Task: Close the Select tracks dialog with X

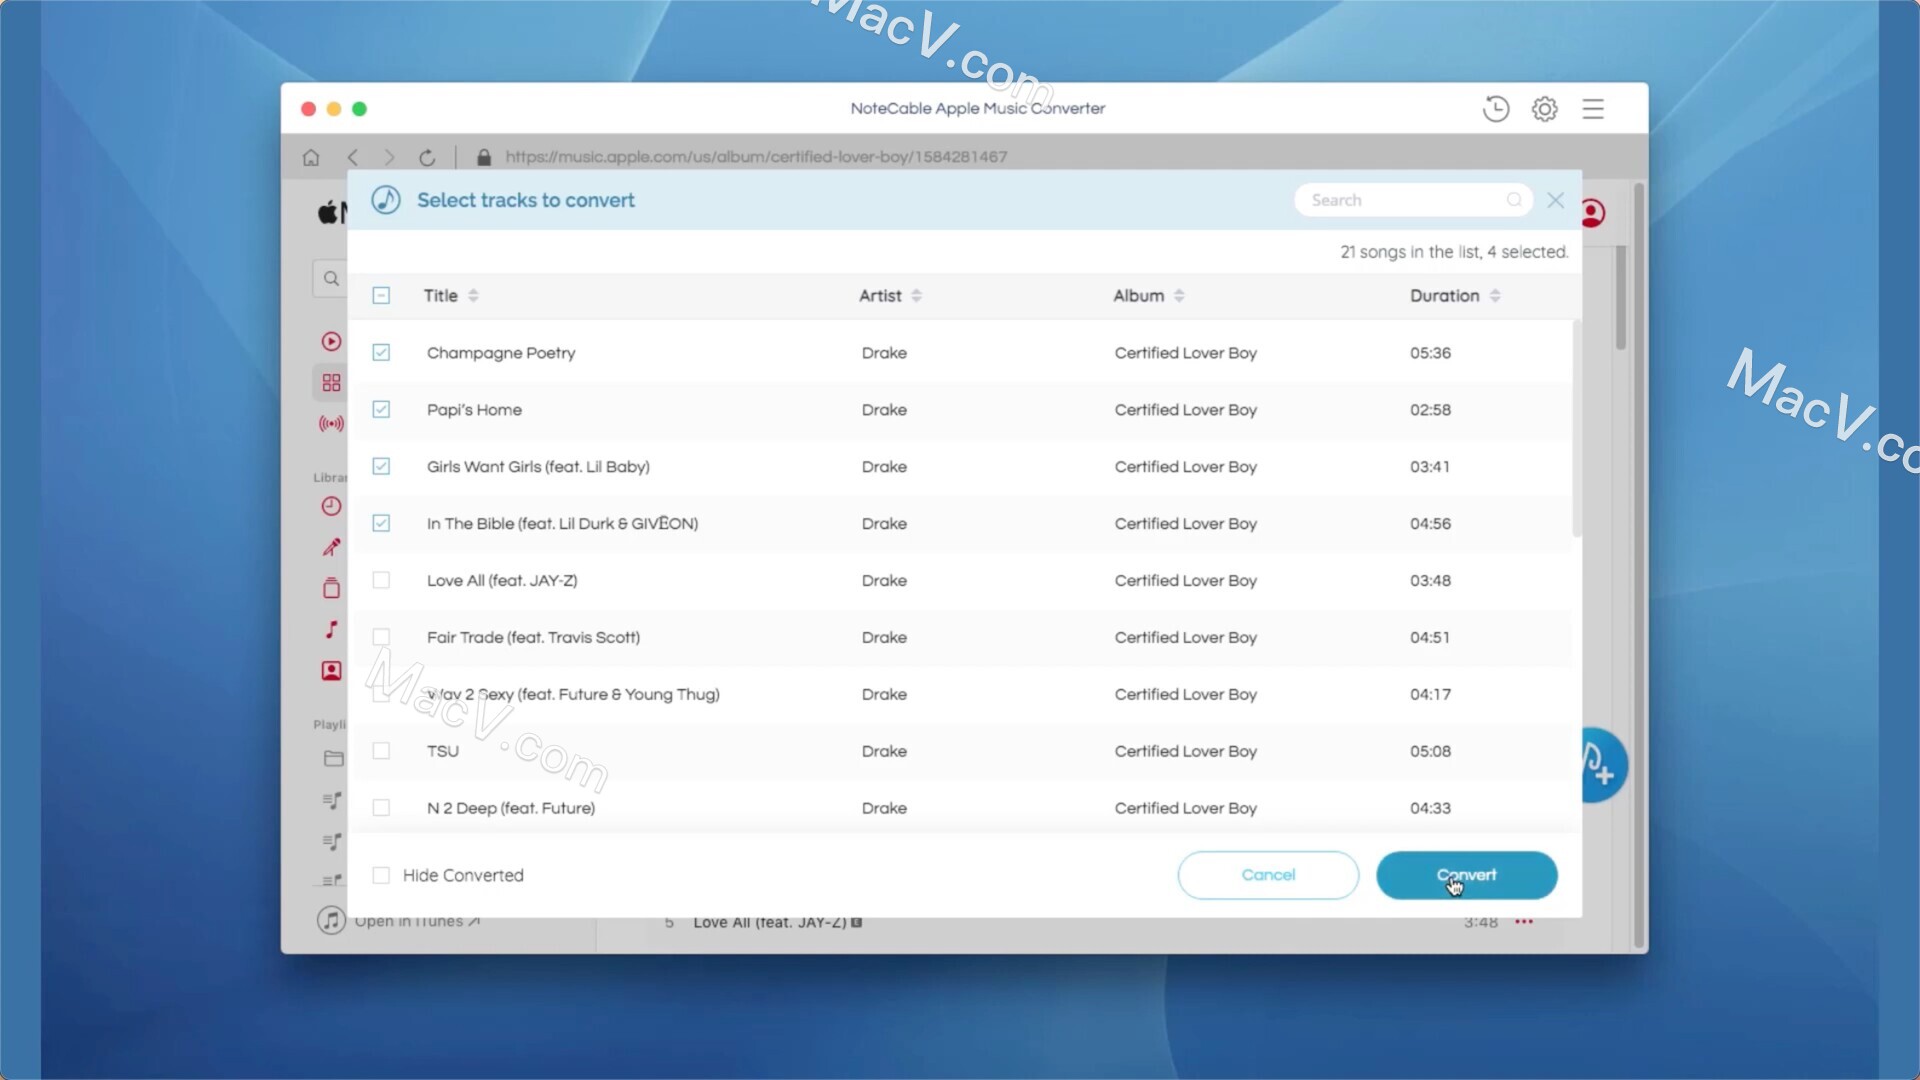Action: point(1555,200)
